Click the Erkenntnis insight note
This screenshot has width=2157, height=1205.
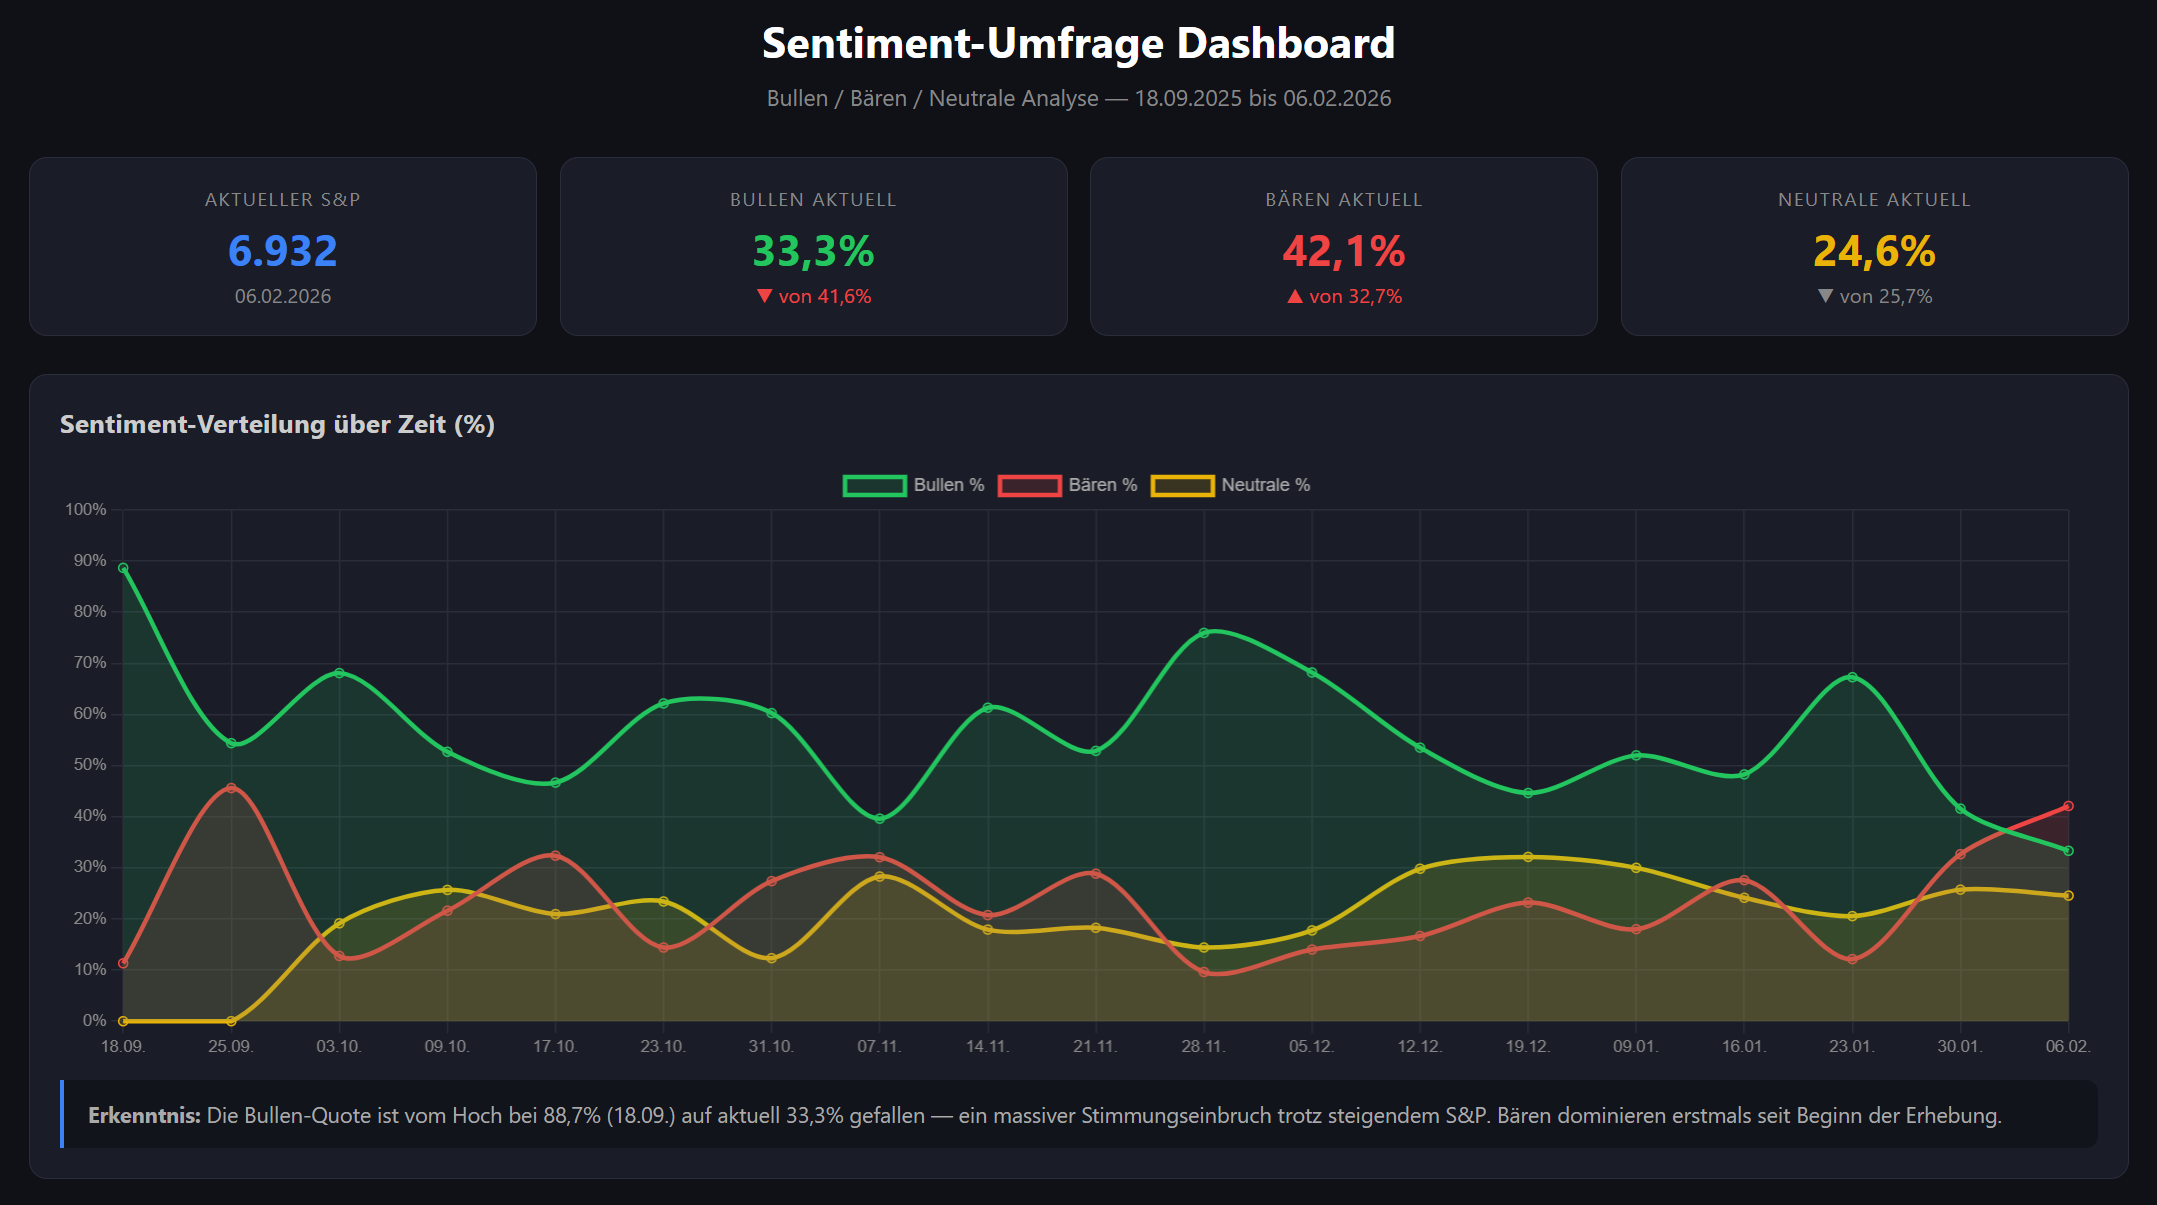tap(1078, 1115)
